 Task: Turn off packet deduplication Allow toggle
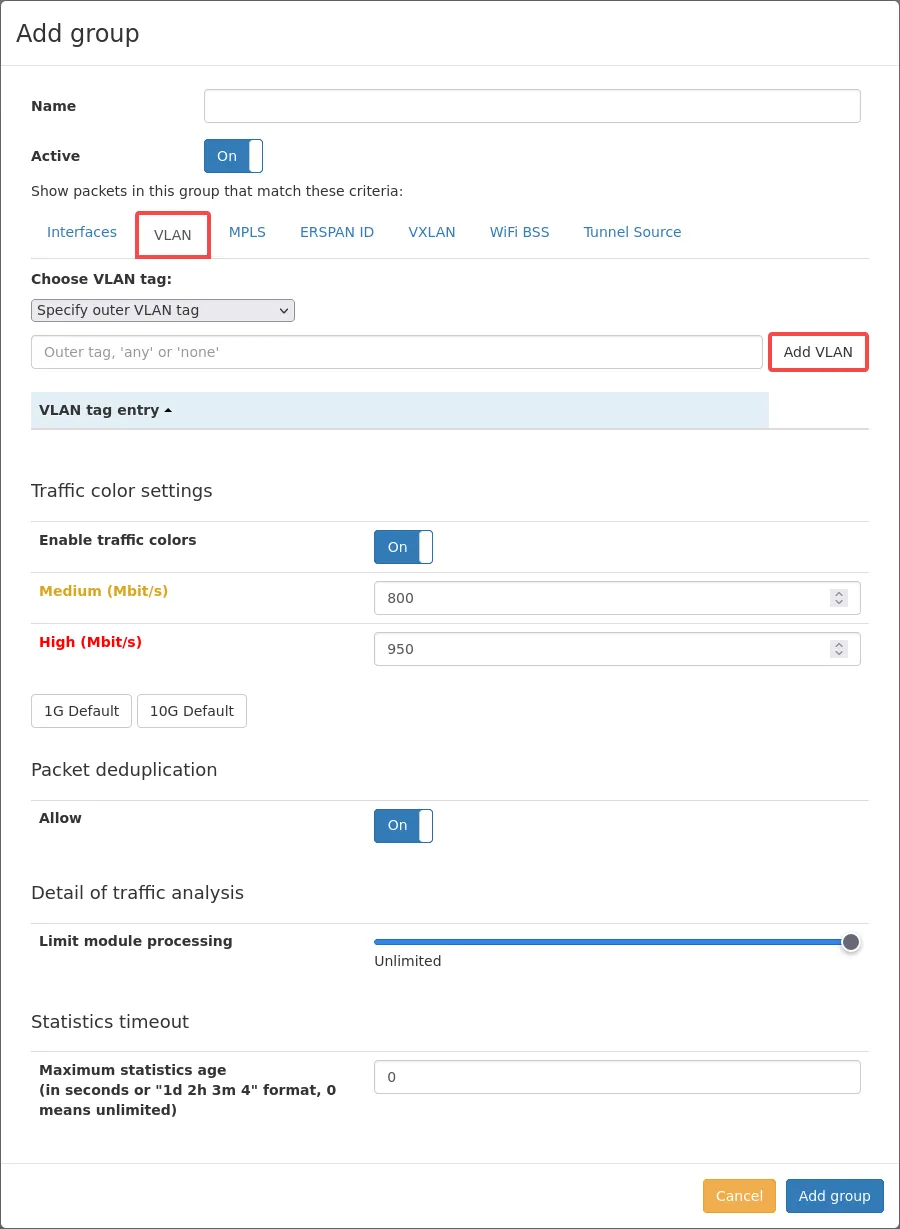(403, 826)
